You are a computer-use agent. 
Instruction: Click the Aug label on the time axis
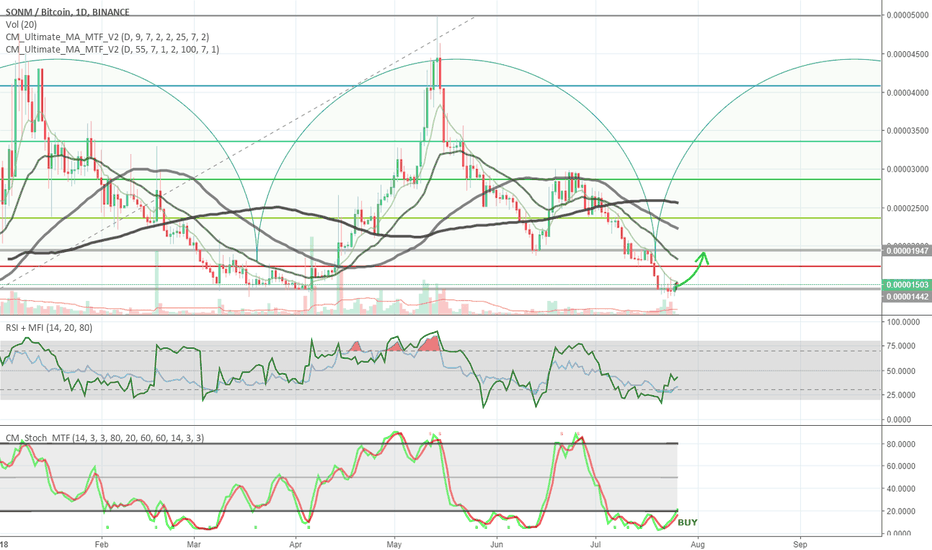pos(698,544)
